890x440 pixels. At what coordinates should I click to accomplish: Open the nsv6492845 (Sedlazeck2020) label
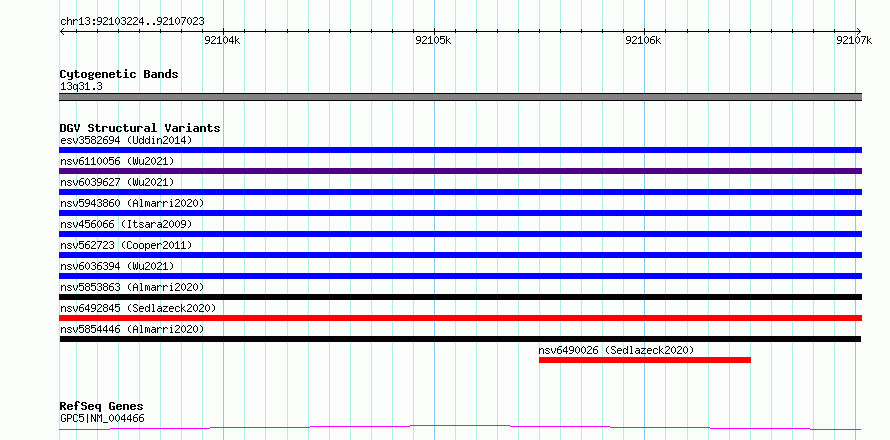(x=138, y=308)
